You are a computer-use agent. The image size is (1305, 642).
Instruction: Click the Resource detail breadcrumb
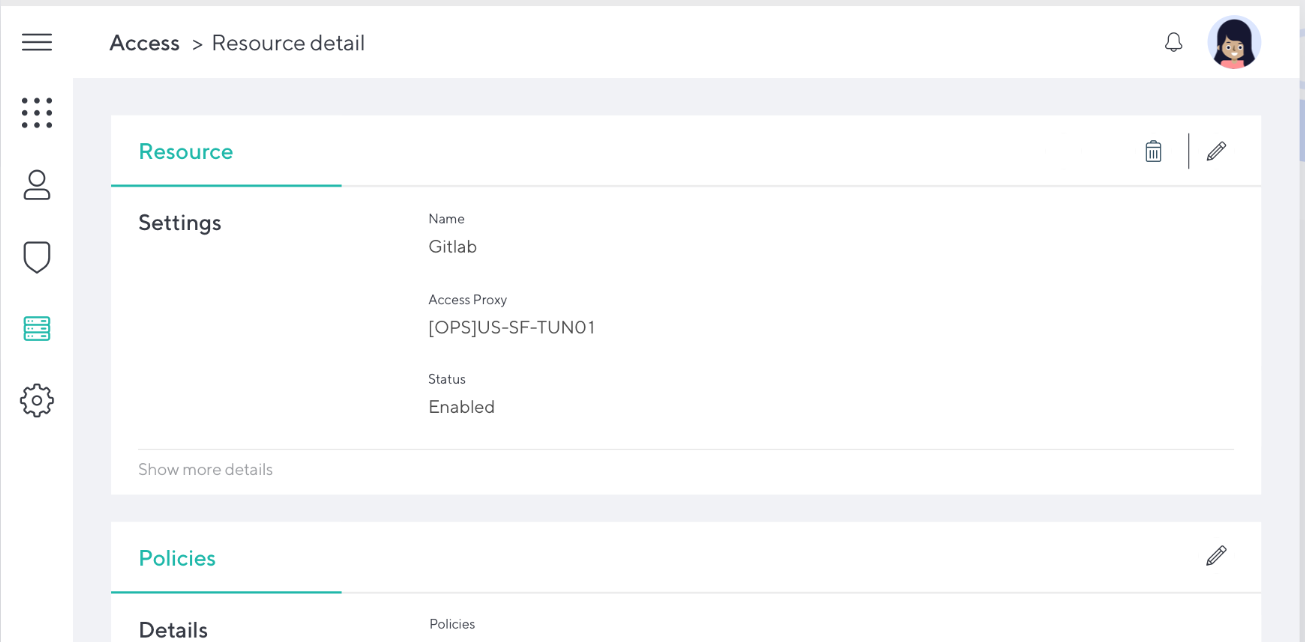[x=288, y=43]
